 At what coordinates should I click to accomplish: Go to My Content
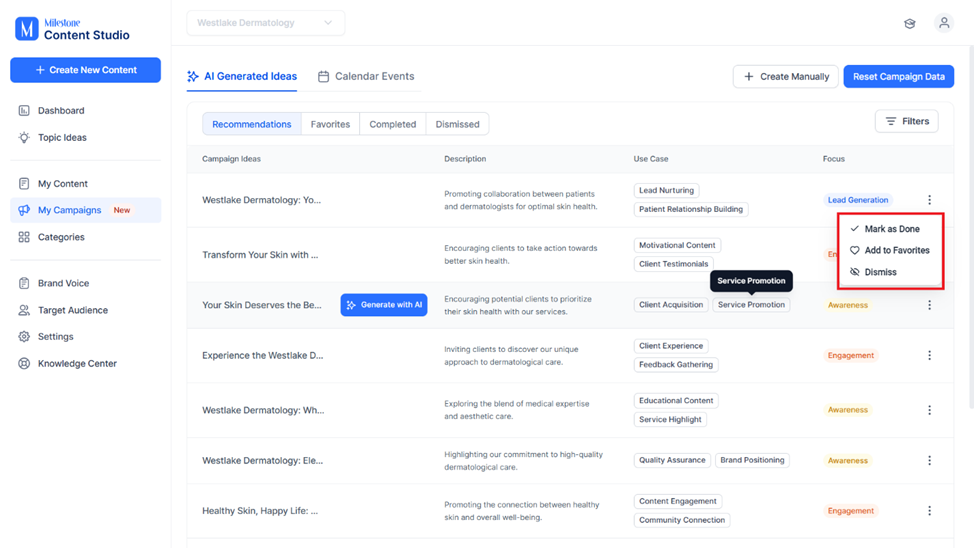(x=63, y=184)
